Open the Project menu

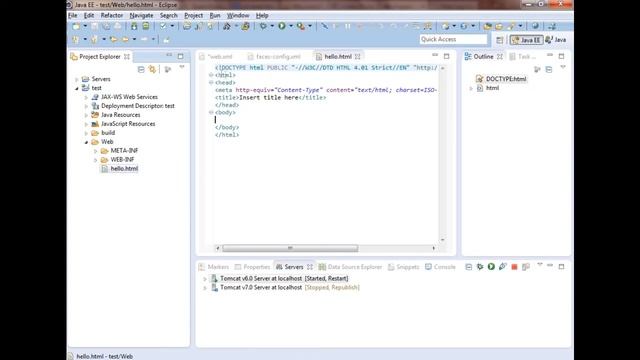click(193, 16)
